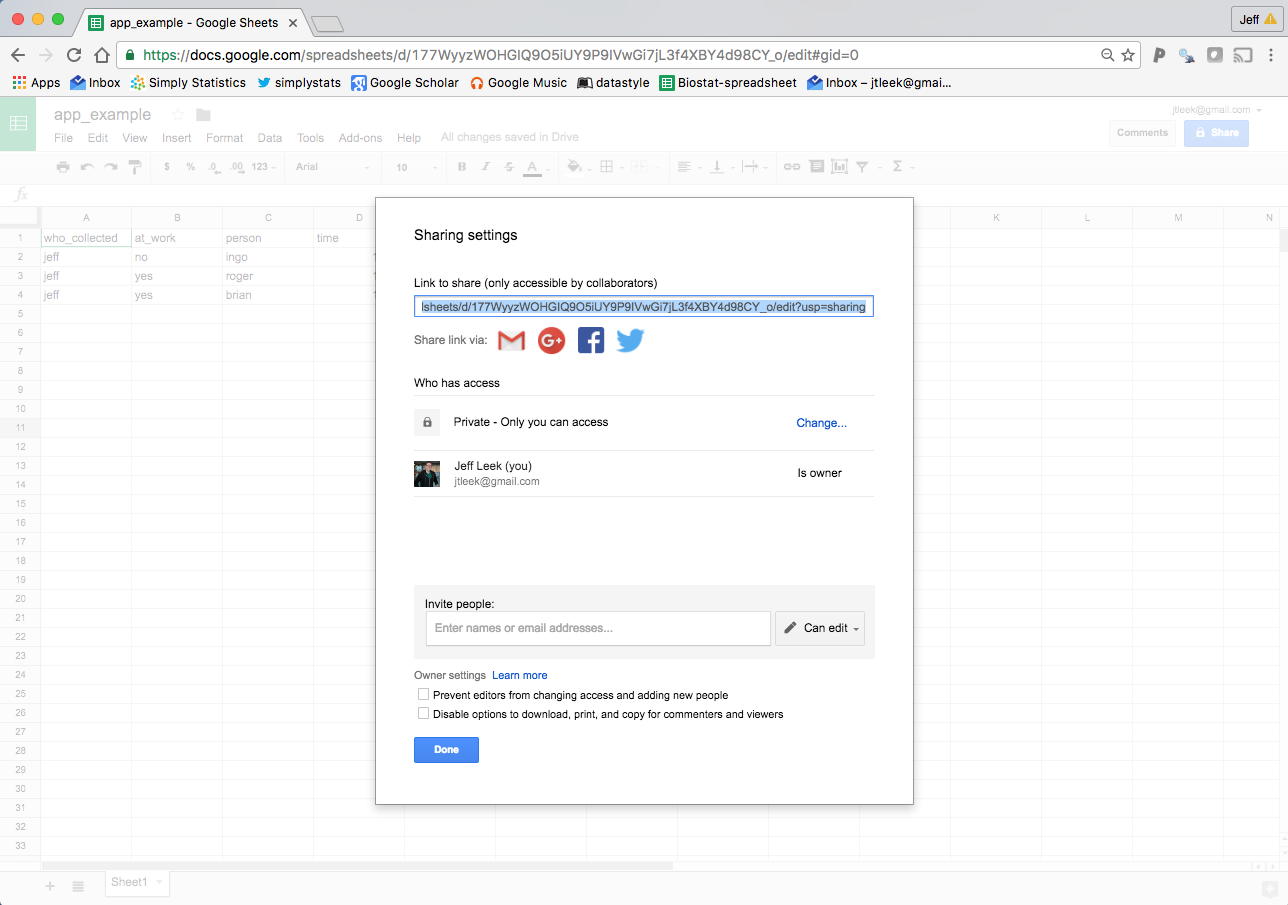Toggle italic with the I icon
The image size is (1288, 905).
click(486, 167)
